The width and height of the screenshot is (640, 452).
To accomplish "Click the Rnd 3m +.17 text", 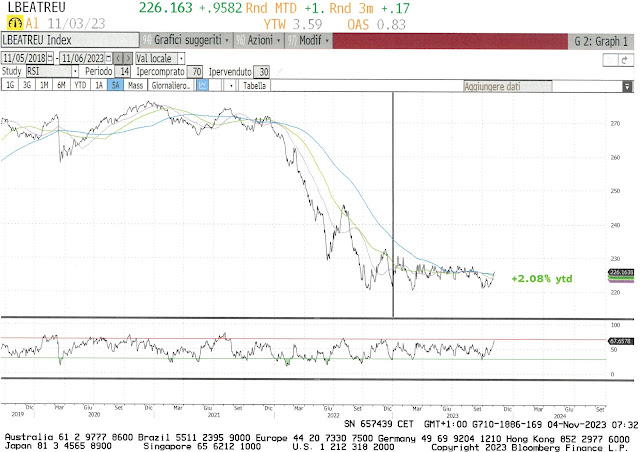I will pyautogui.click(x=369, y=8).
